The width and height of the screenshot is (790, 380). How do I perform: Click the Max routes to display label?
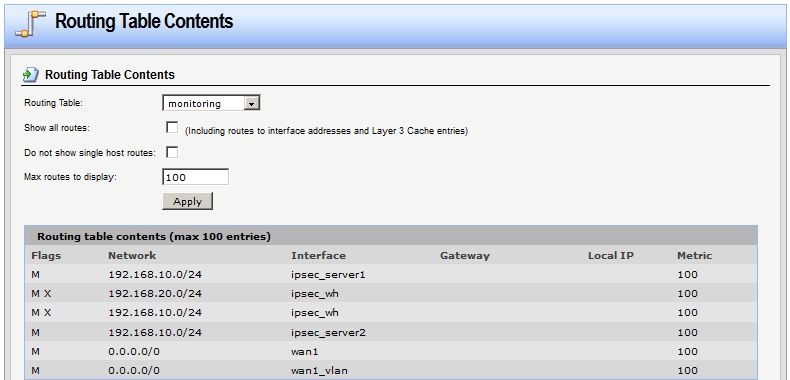click(x=71, y=177)
